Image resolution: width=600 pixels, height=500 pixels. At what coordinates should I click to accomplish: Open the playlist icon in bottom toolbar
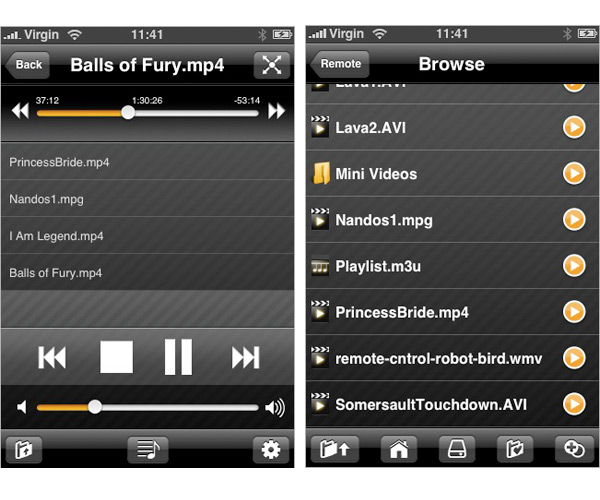[148, 450]
